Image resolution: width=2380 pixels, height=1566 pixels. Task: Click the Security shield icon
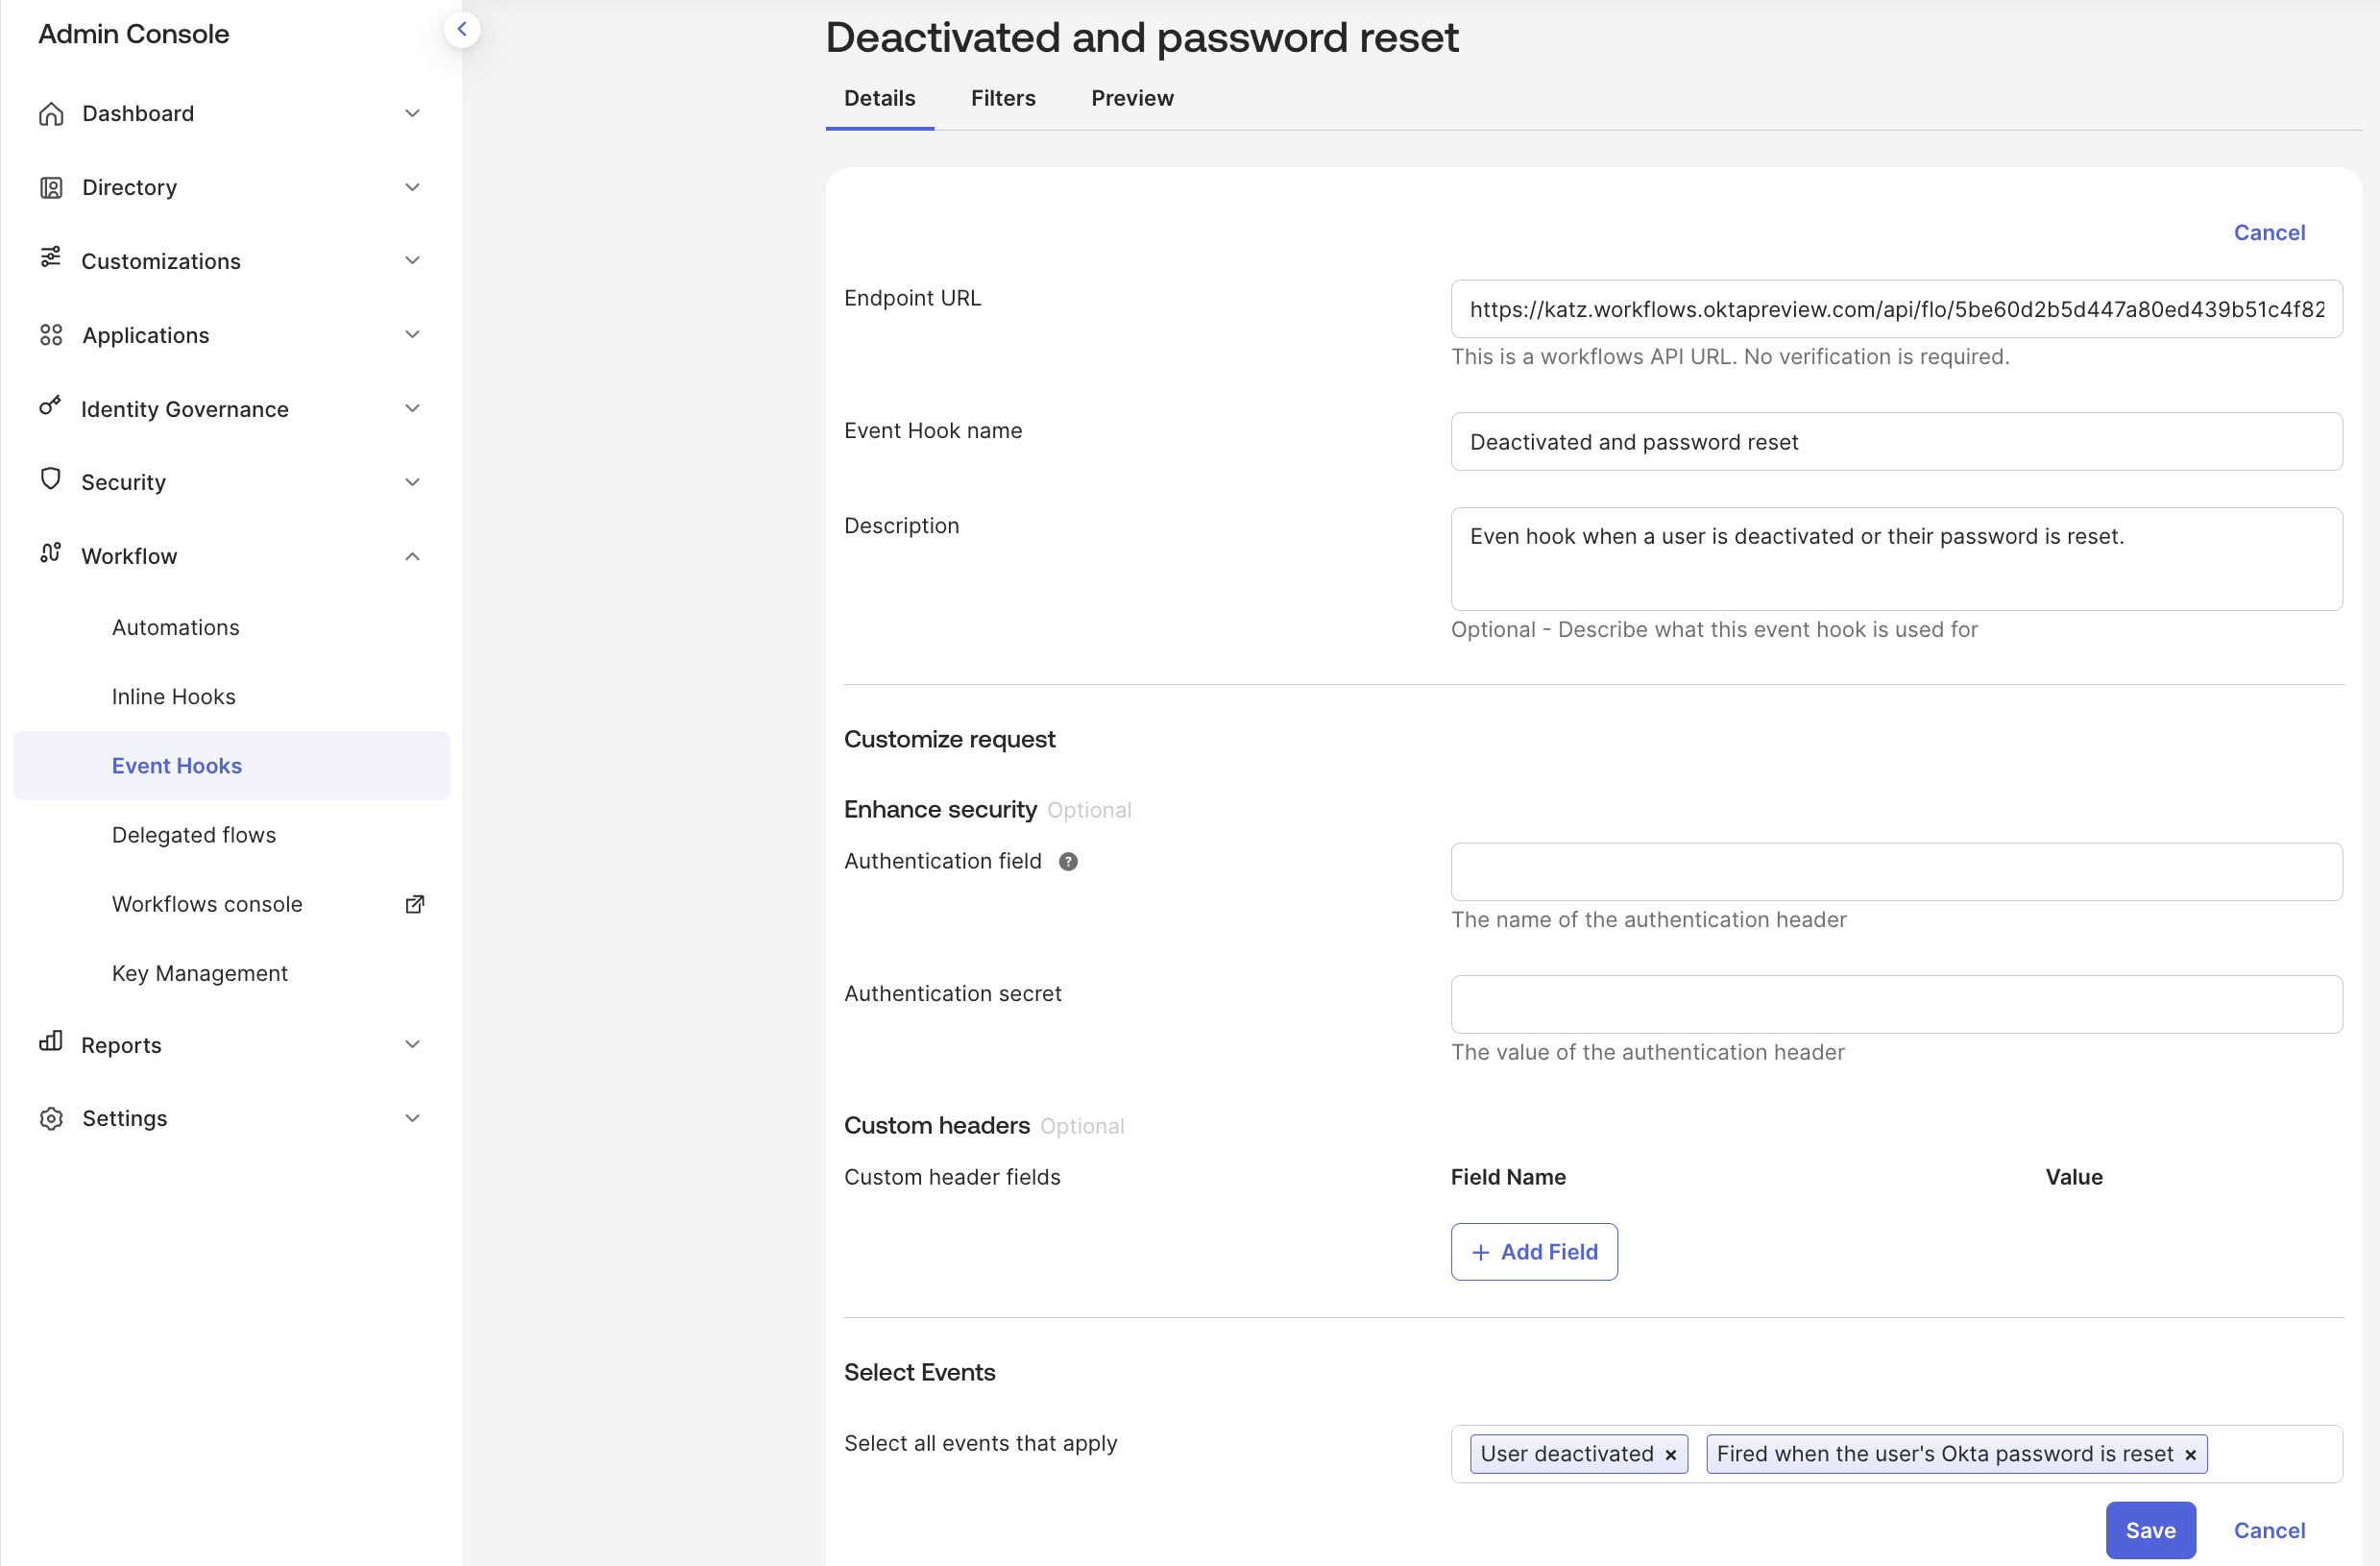[x=51, y=479]
